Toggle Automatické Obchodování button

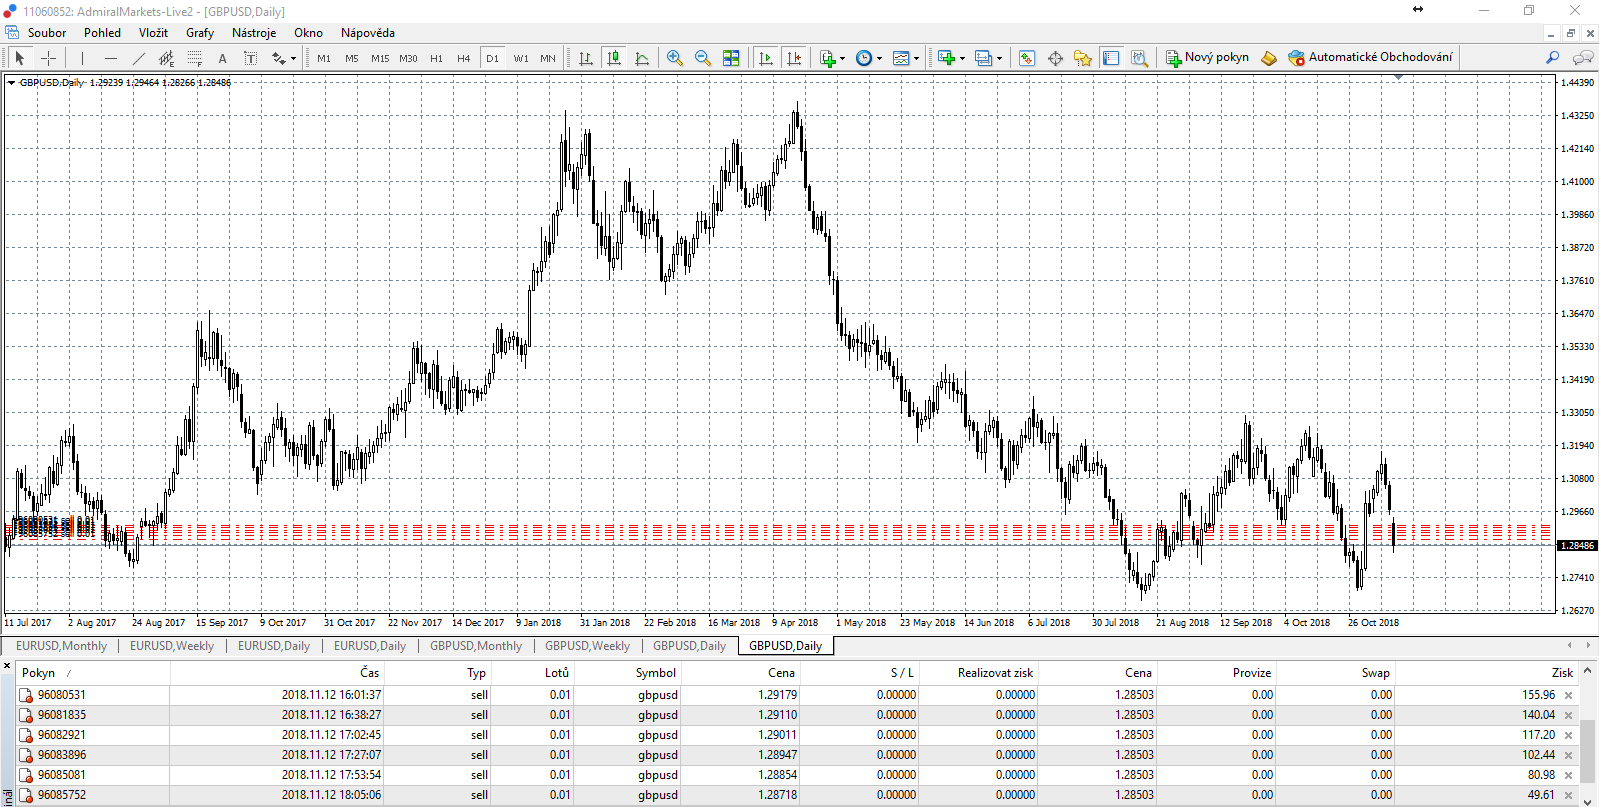(1370, 58)
